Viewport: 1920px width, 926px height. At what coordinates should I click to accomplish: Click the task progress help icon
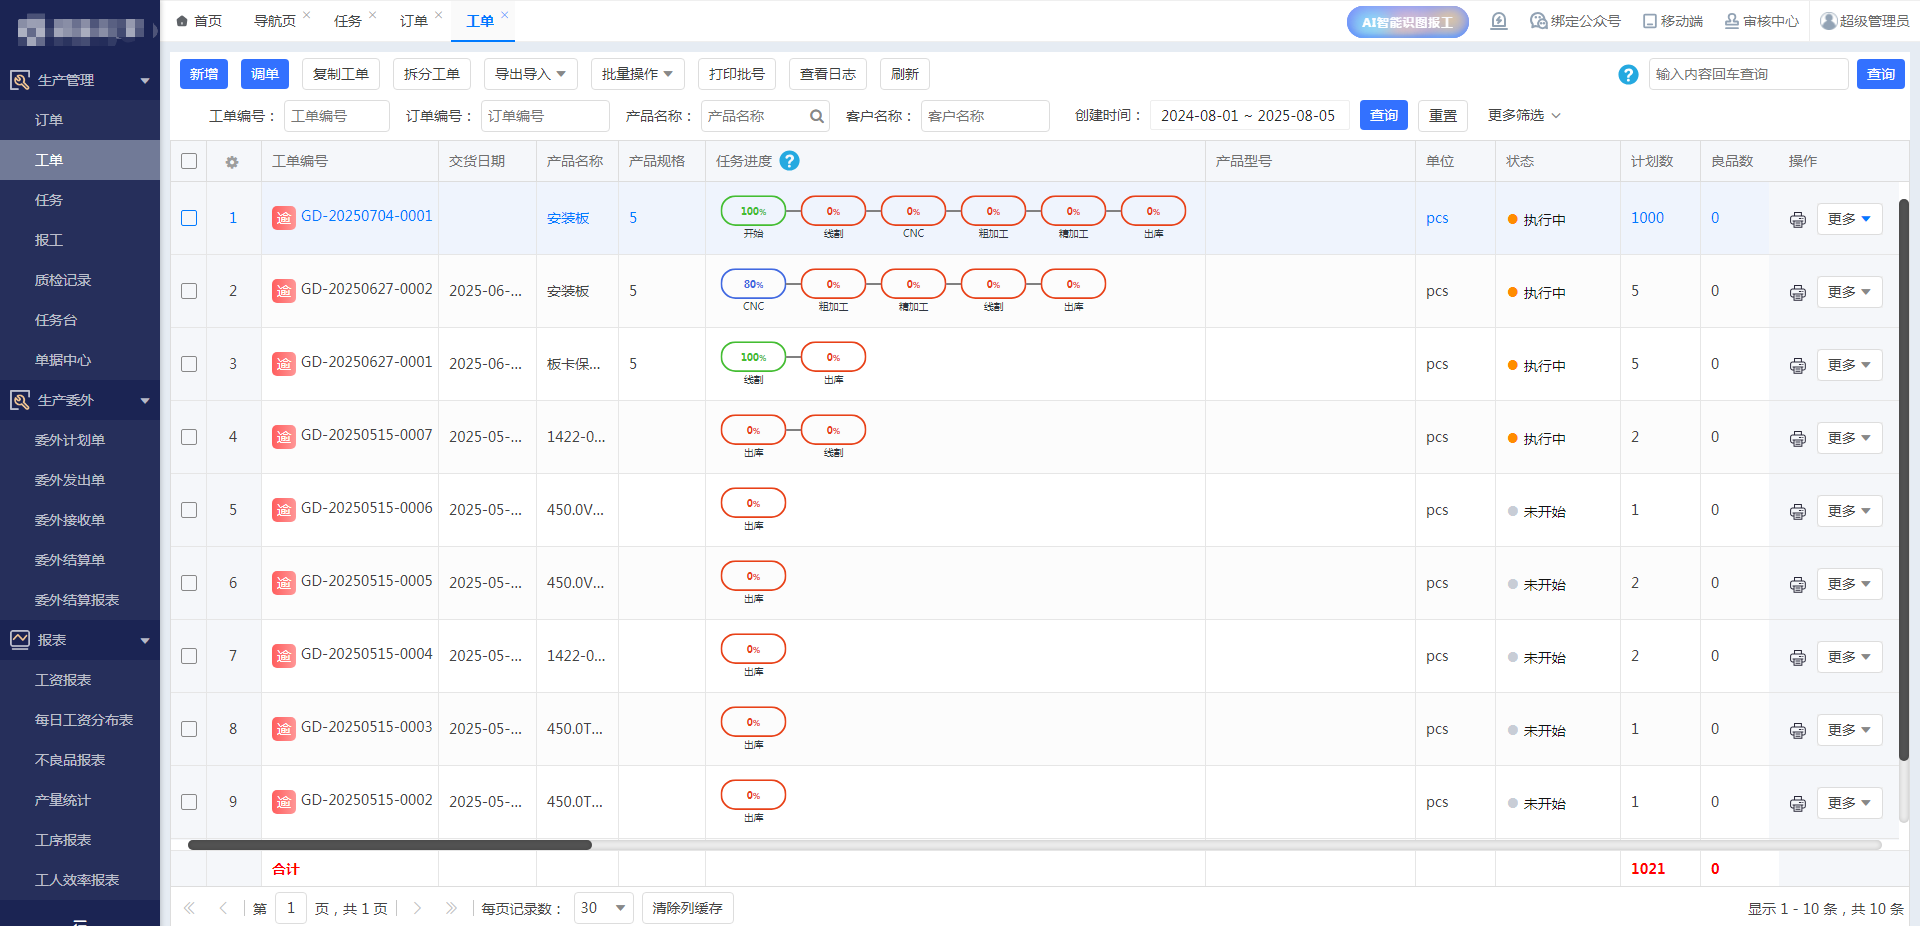tap(789, 161)
